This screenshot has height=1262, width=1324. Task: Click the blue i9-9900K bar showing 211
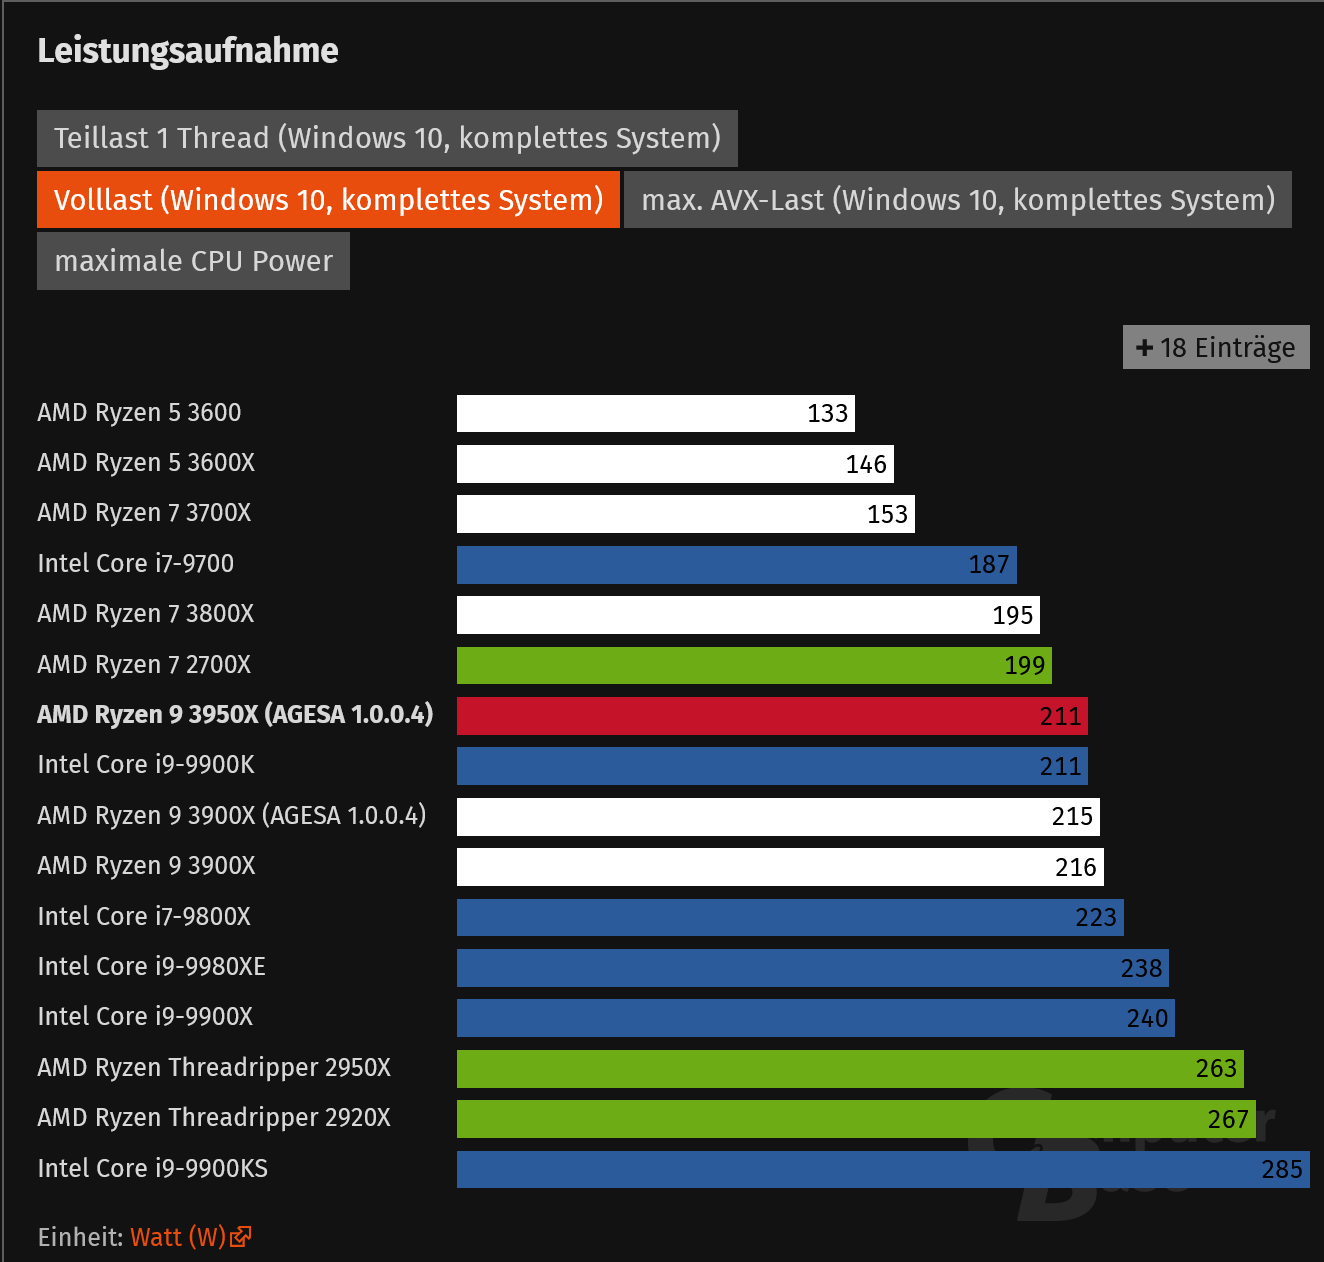coord(773,766)
